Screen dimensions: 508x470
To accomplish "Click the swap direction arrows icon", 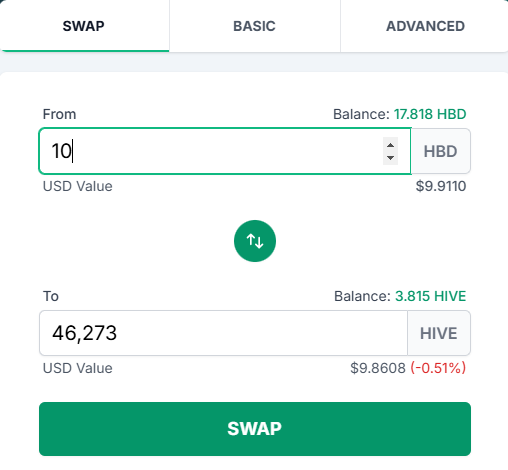I will click(x=255, y=241).
